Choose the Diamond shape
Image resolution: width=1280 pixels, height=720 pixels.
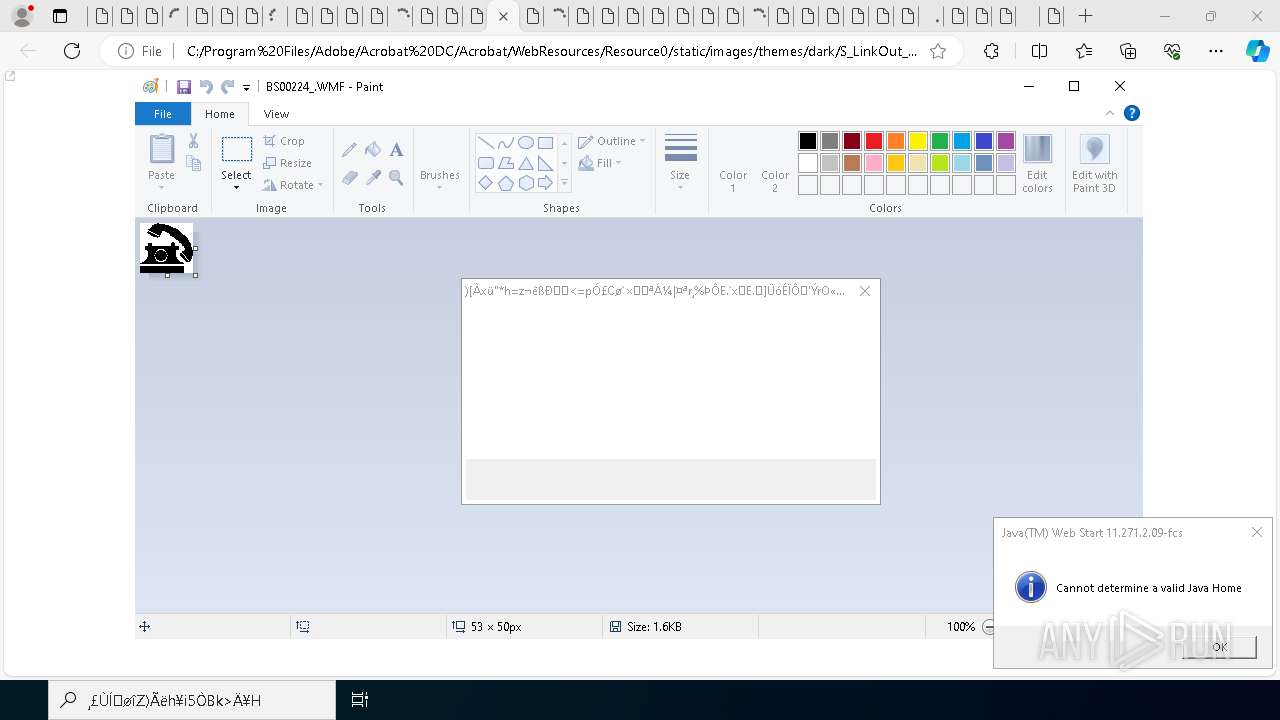click(485, 183)
